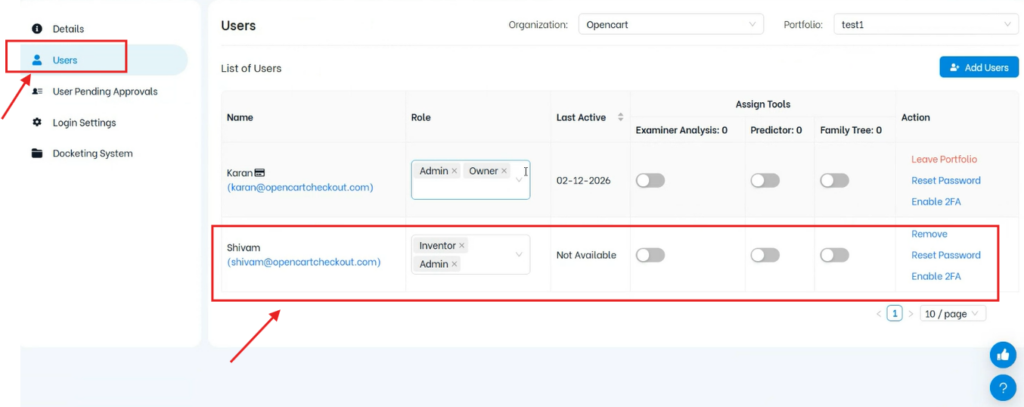Remove the Admin tag from Shivam's role

pyautogui.click(x=454, y=264)
